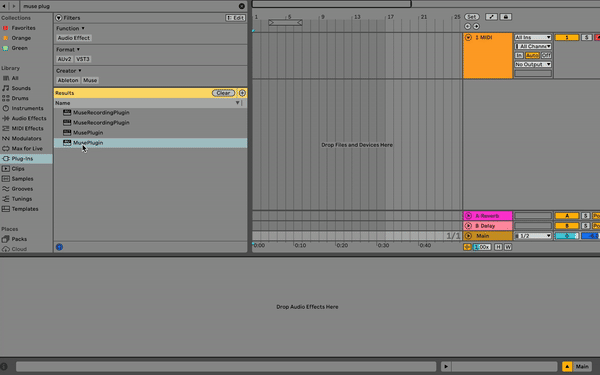Open the Modulators library category

[x=26, y=139]
